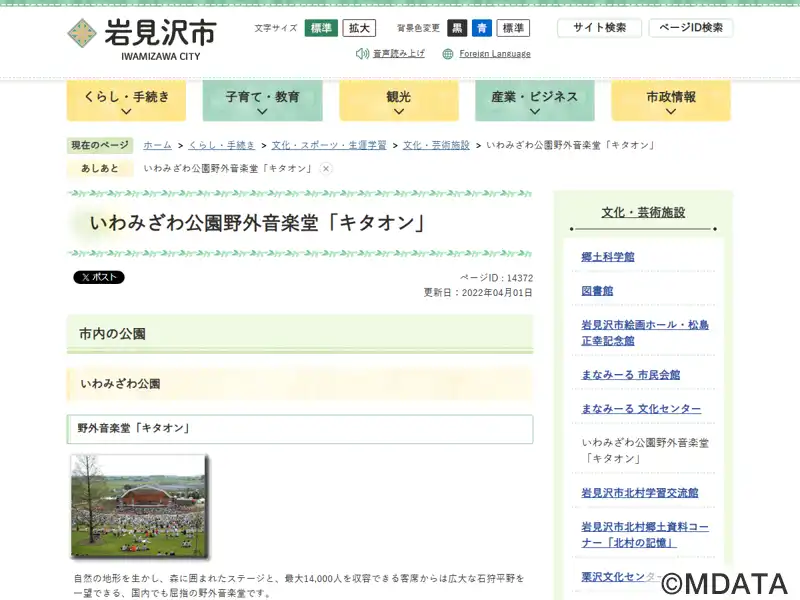Click the ページID検索 button
This screenshot has height=600, width=800.
tap(690, 28)
